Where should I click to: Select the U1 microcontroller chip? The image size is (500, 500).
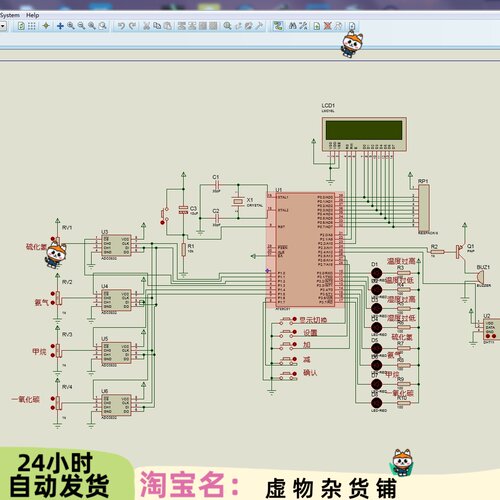tap(305, 250)
